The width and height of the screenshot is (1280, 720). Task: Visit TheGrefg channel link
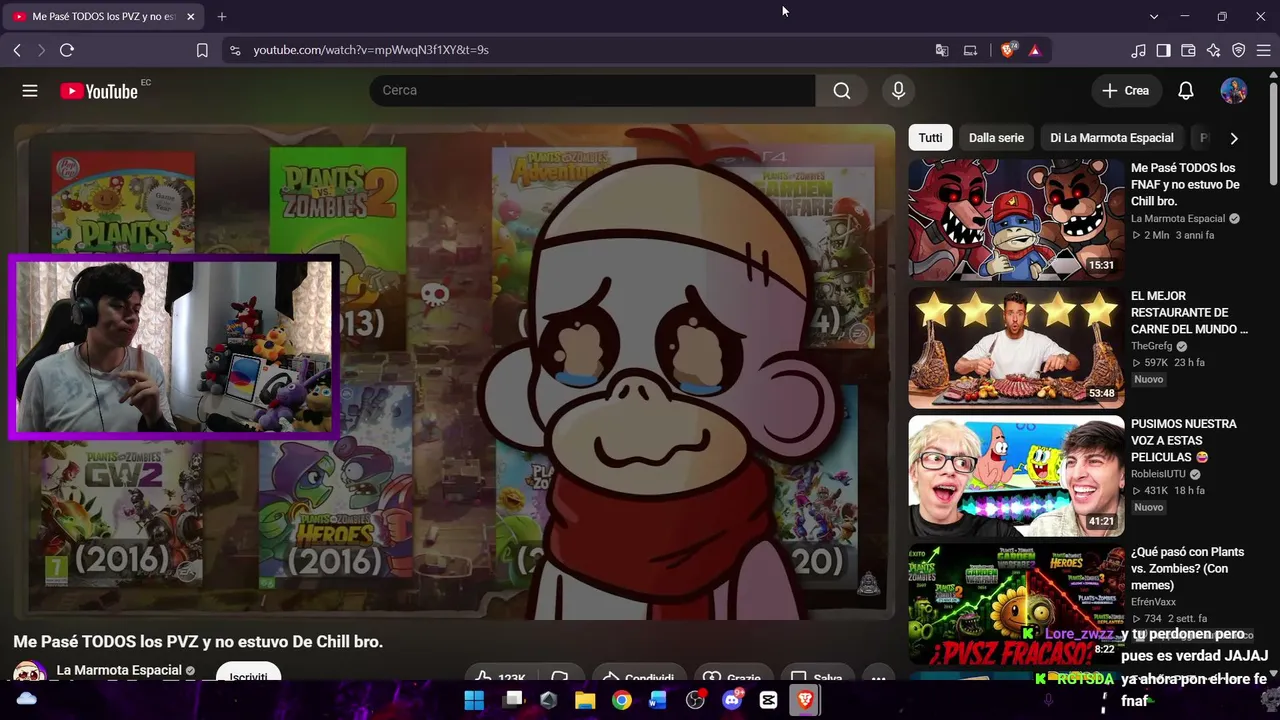tap(1151, 346)
